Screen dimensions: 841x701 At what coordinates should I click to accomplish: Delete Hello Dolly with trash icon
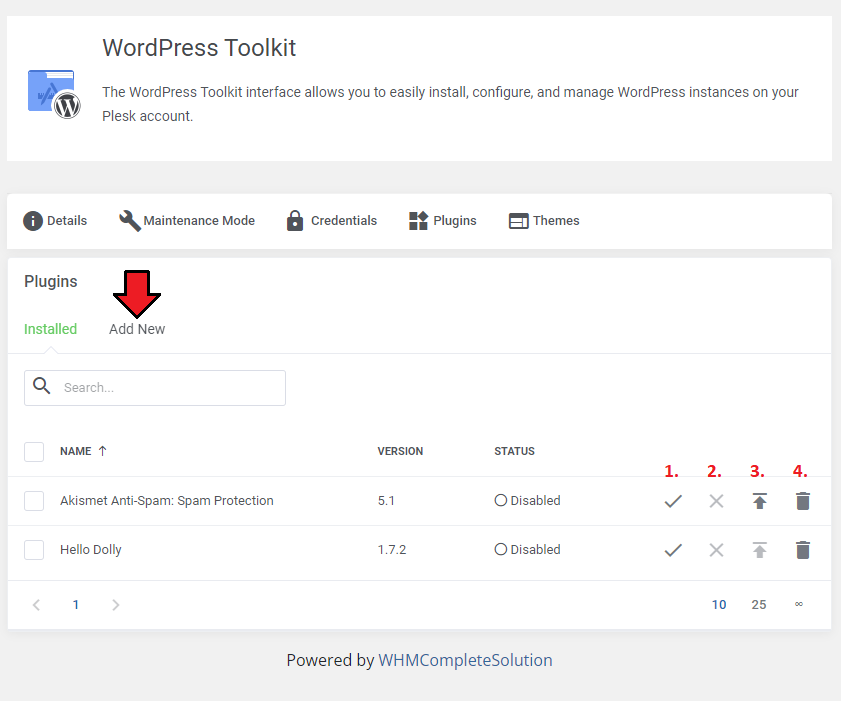802,550
